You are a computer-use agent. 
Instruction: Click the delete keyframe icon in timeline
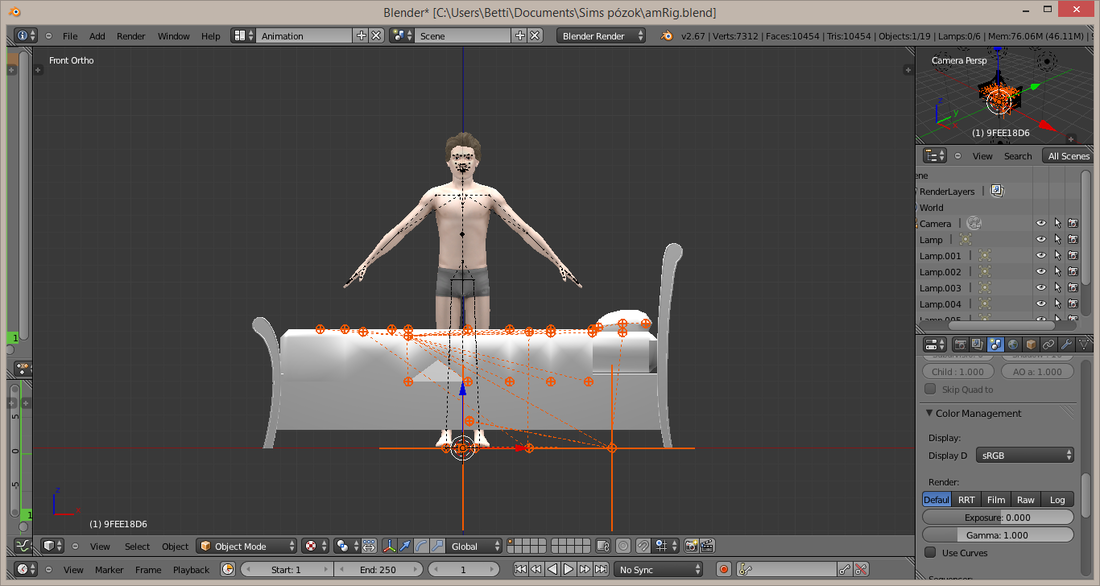(861, 569)
